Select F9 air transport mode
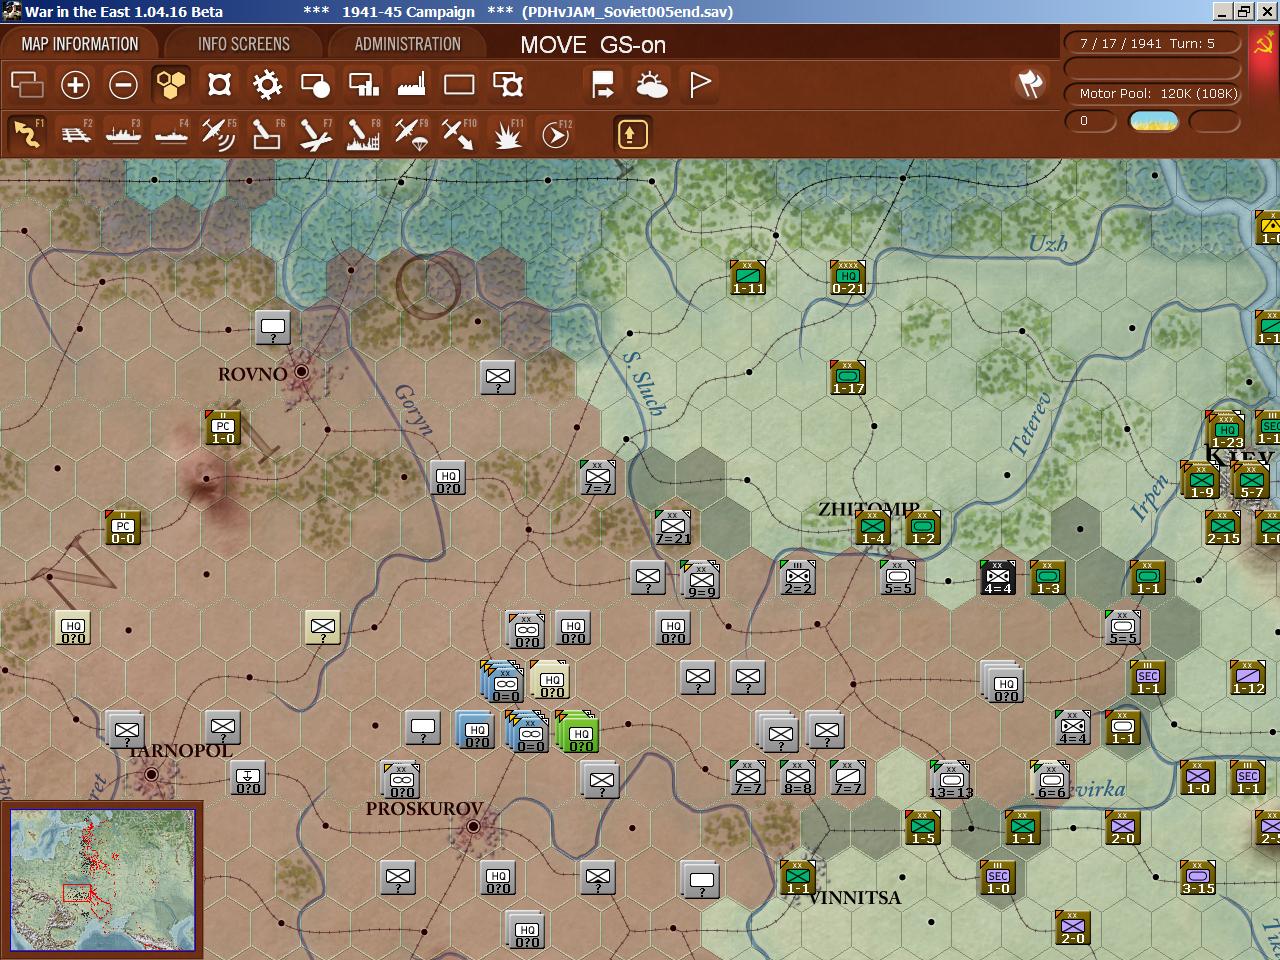This screenshot has height=960, width=1280. pyautogui.click(x=411, y=134)
